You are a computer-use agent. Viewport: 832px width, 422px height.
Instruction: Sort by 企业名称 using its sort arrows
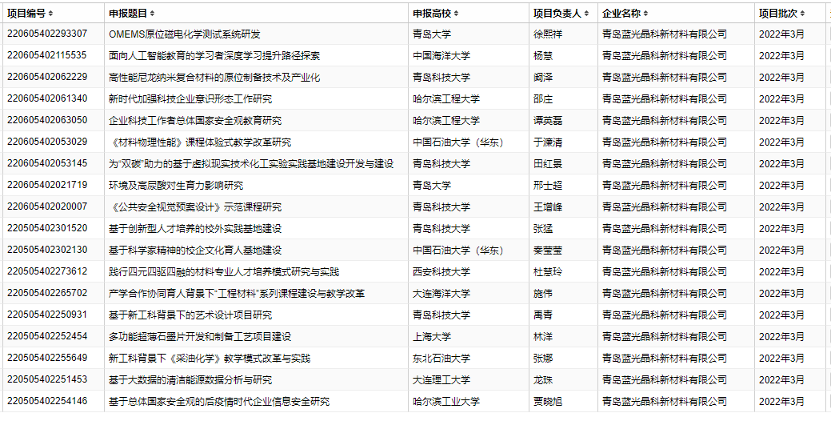(646, 13)
